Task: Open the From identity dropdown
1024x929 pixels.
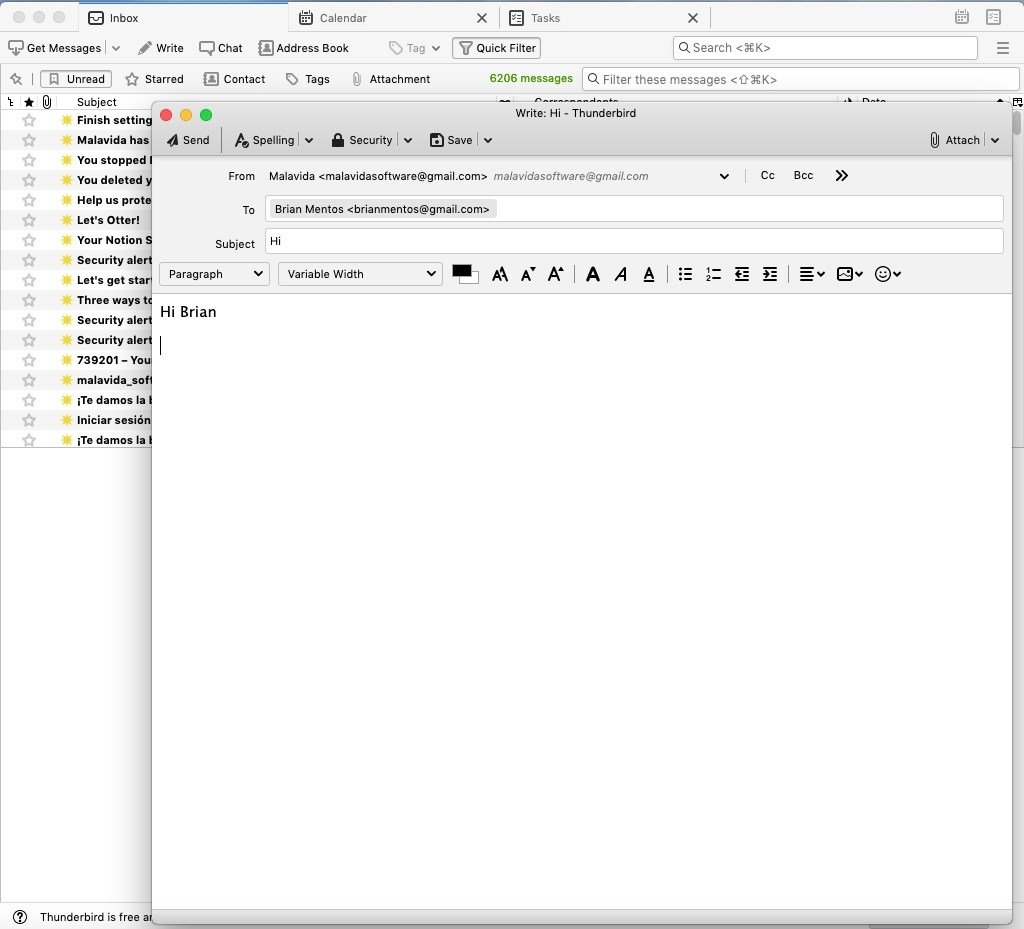Action: coord(724,176)
